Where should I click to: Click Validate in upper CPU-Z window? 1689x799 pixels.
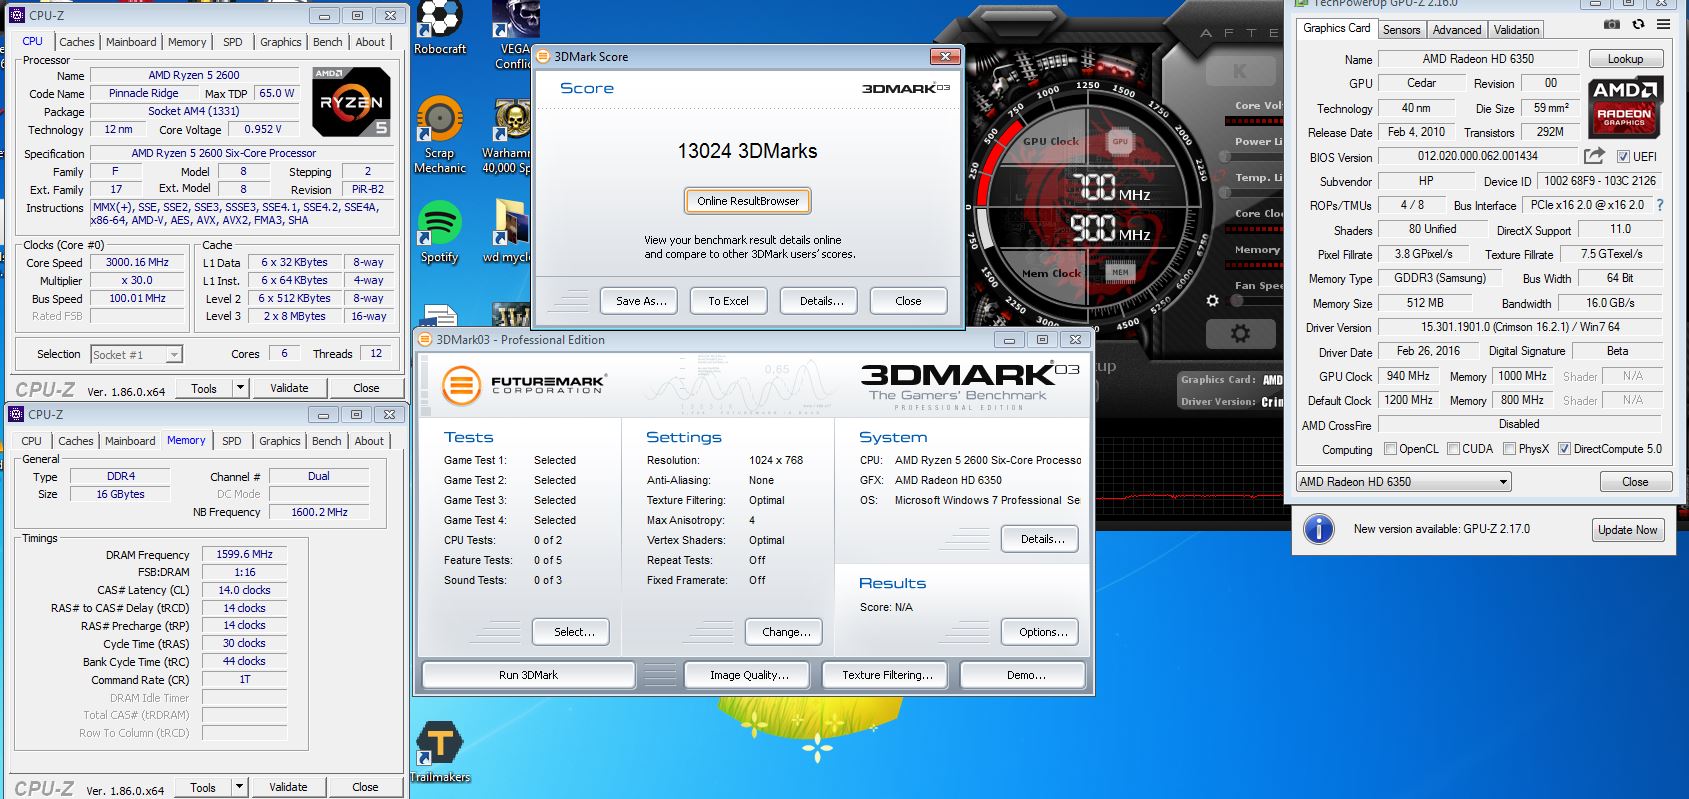pos(289,388)
